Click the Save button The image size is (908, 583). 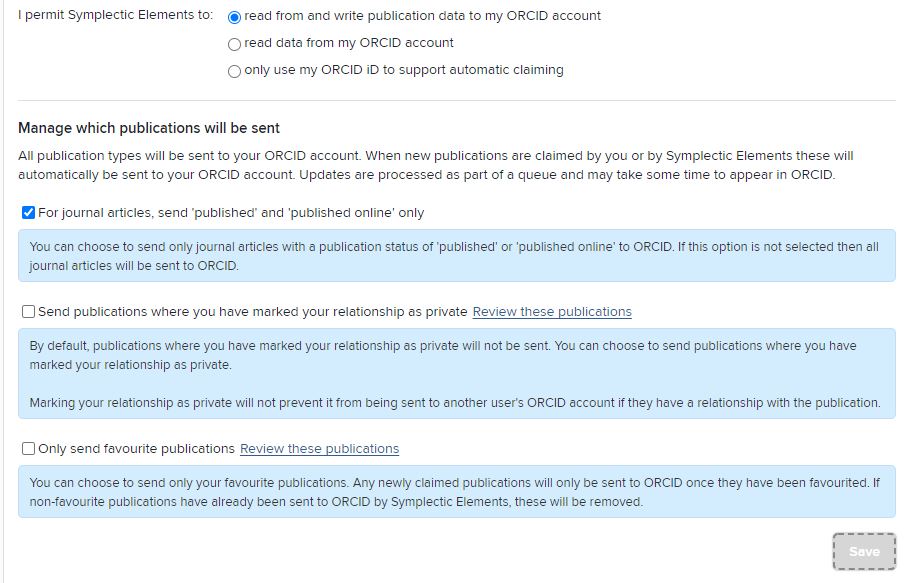[864, 551]
